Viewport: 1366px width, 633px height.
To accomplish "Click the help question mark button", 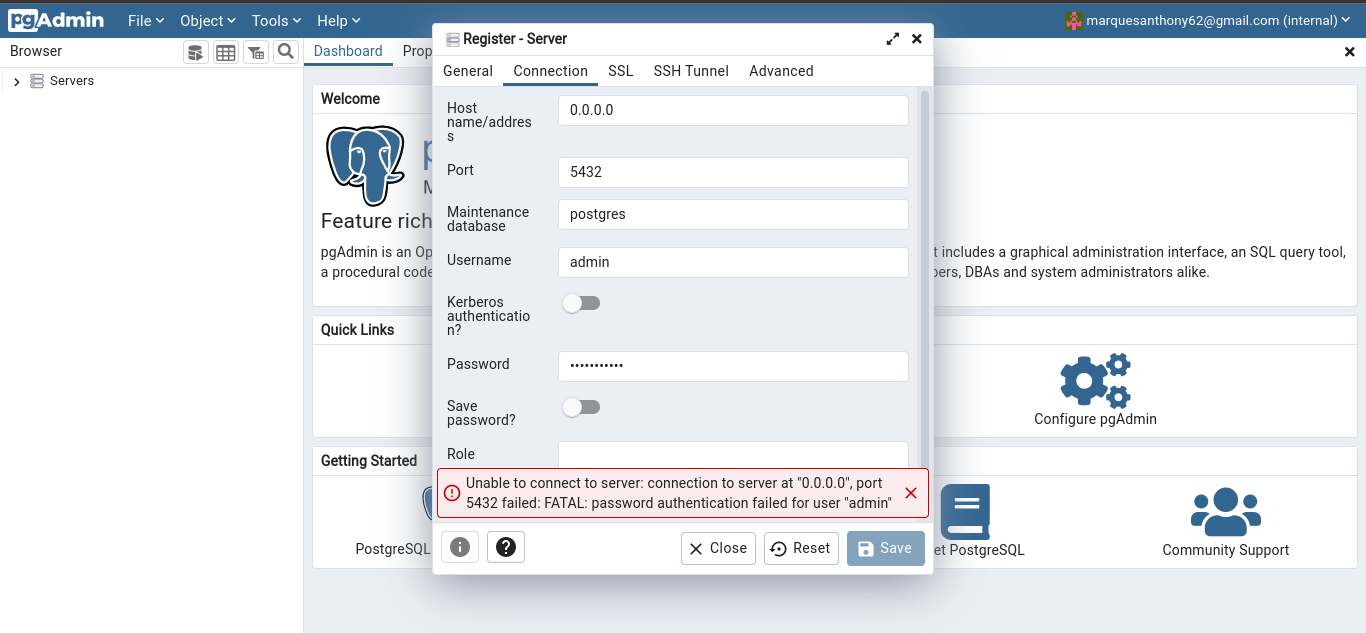I will [506, 547].
